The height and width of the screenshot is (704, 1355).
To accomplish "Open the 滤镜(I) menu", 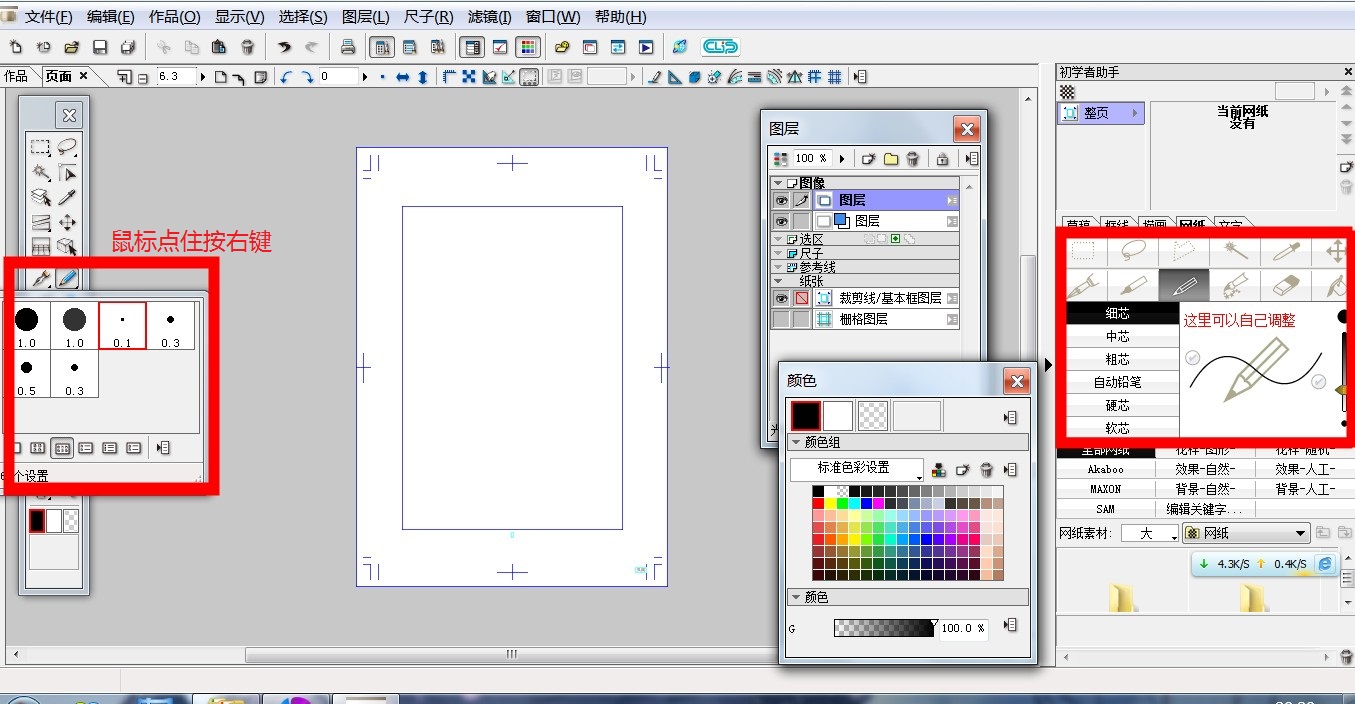I will coord(489,17).
